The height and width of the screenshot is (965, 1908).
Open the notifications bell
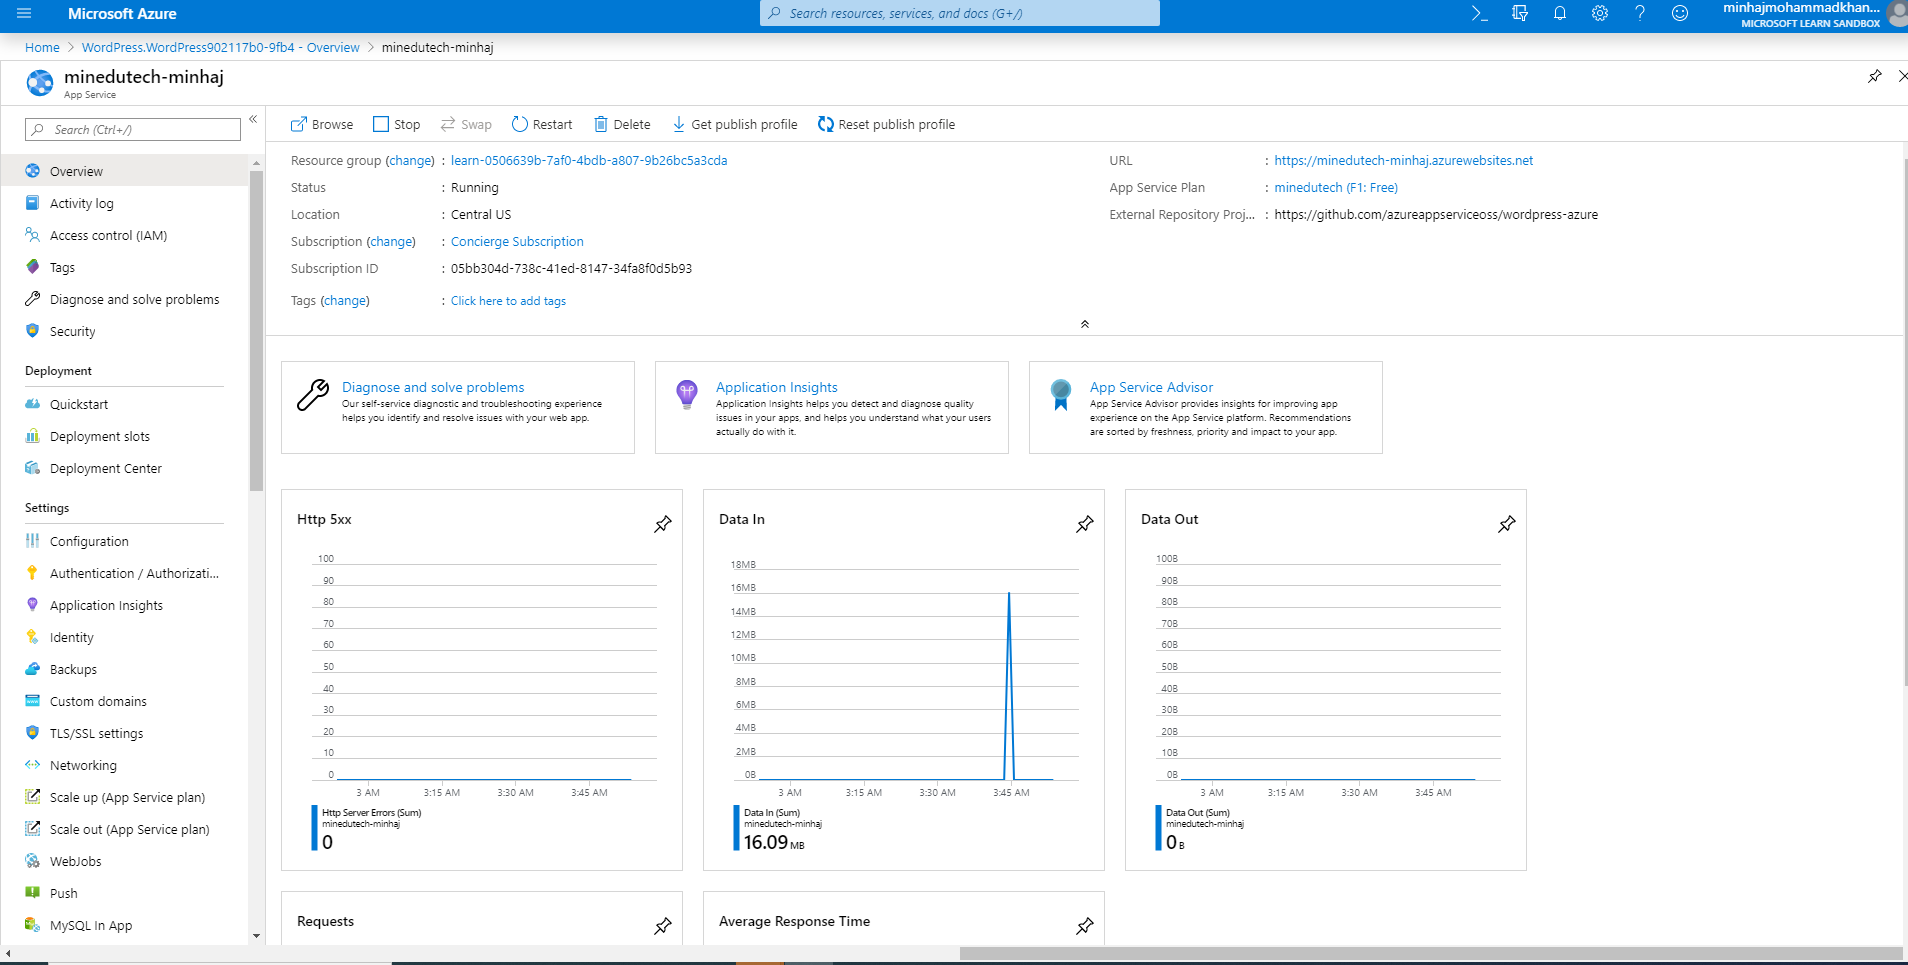click(1559, 14)
